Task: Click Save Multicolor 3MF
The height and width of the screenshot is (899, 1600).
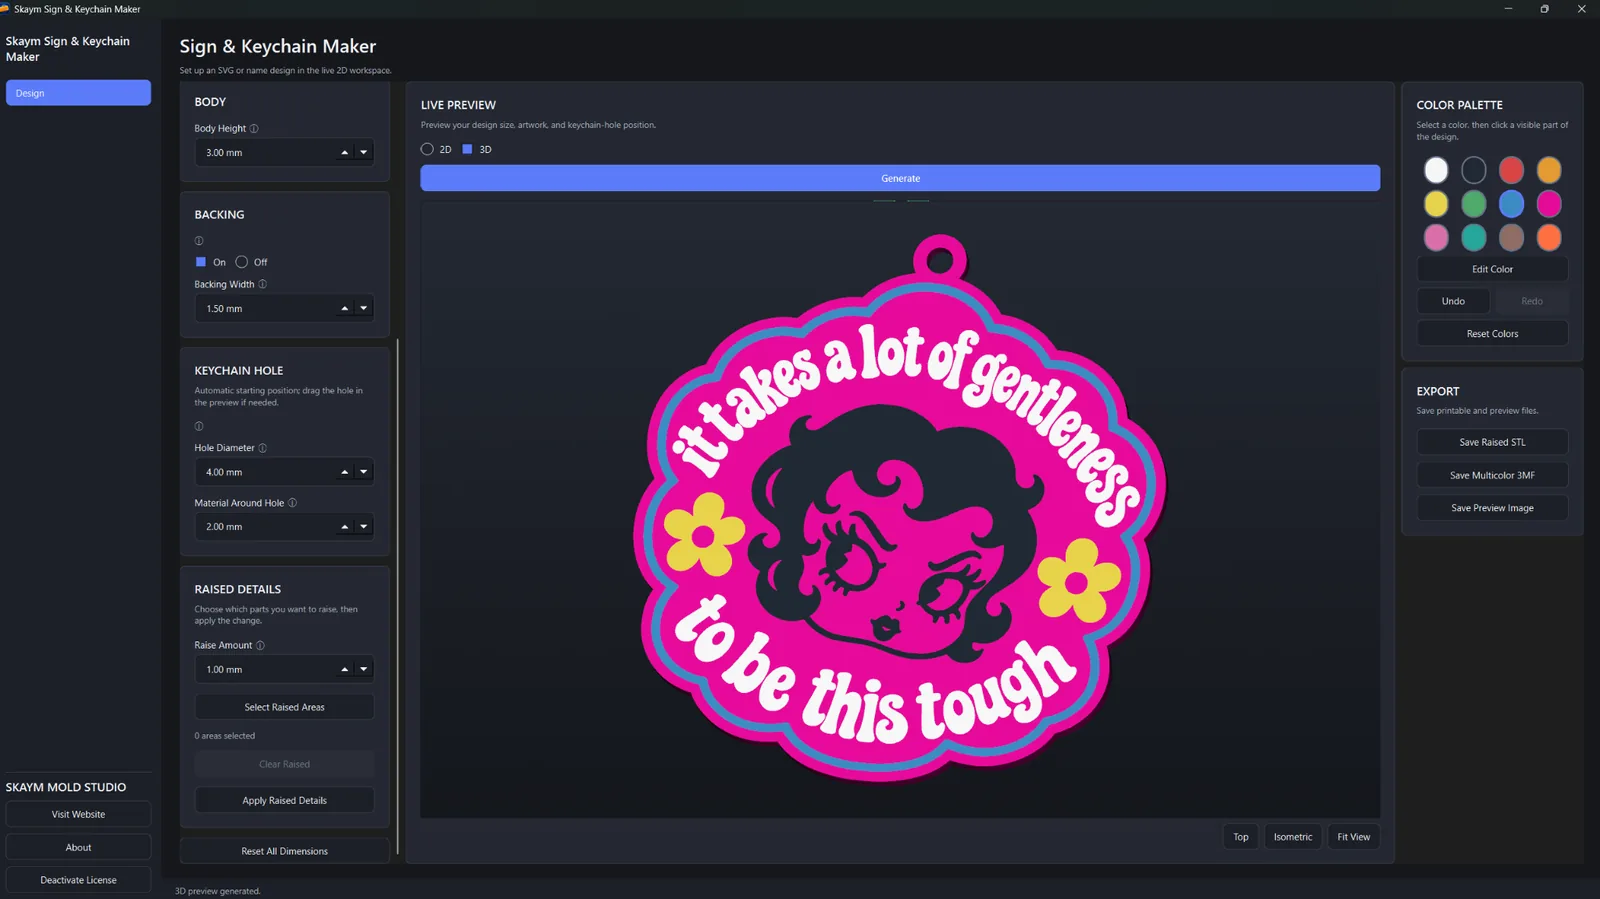Action: [1492, 475]
